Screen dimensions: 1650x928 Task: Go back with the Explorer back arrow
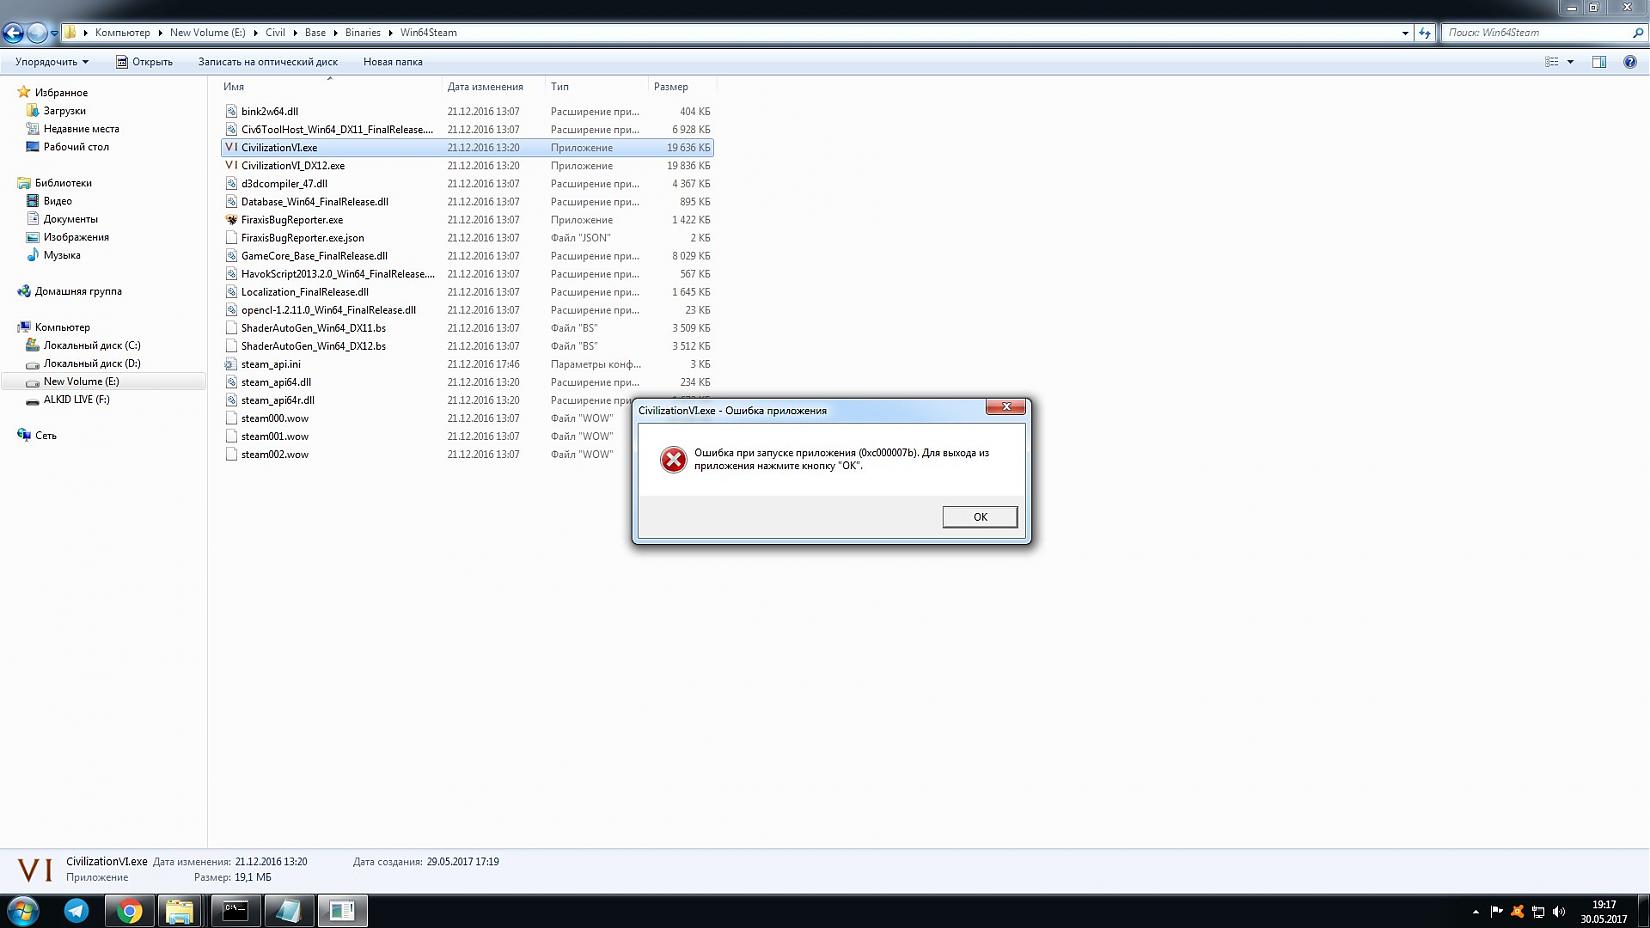[13, 33]
